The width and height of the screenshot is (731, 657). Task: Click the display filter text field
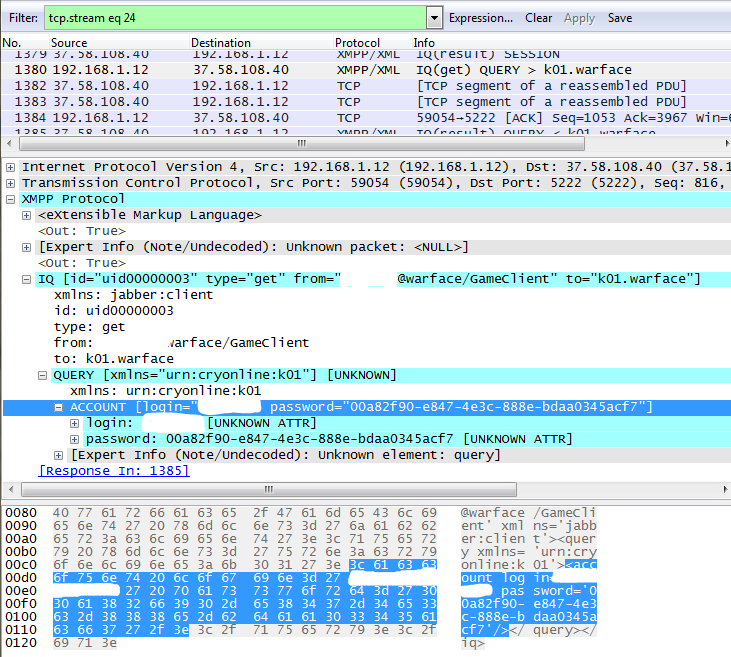pyautogui.click(x=234, y=18)
